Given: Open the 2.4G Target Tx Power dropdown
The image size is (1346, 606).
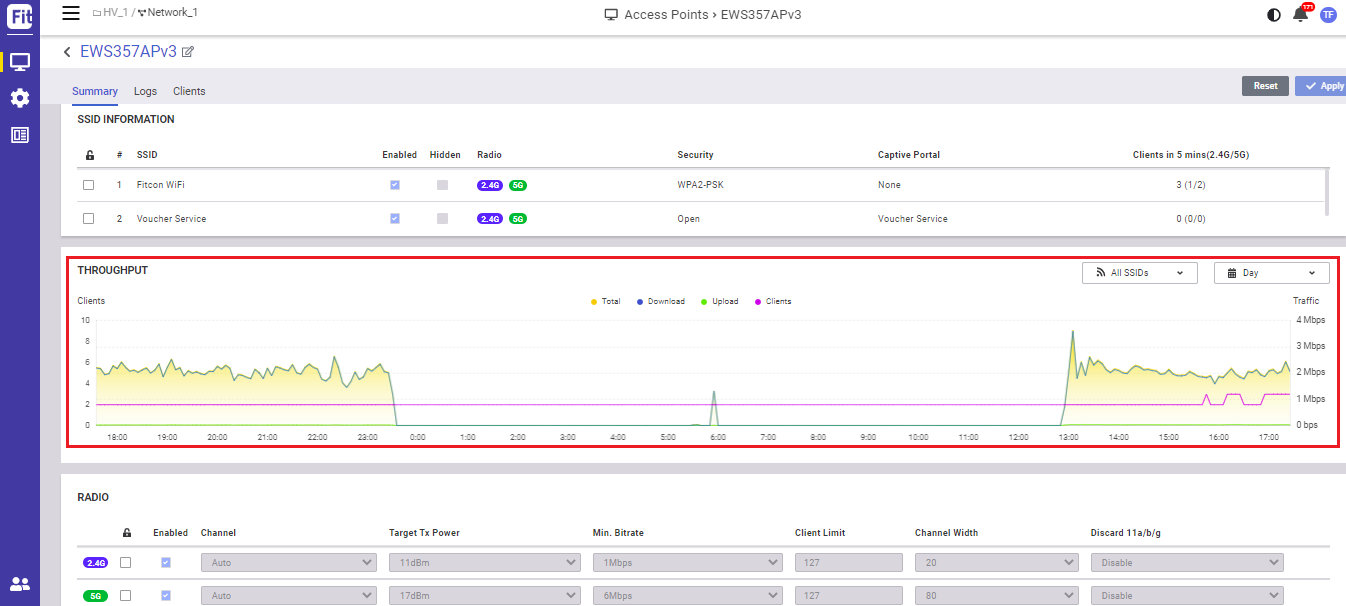Looking at the screenshot, I should click(x=484, y=563).
